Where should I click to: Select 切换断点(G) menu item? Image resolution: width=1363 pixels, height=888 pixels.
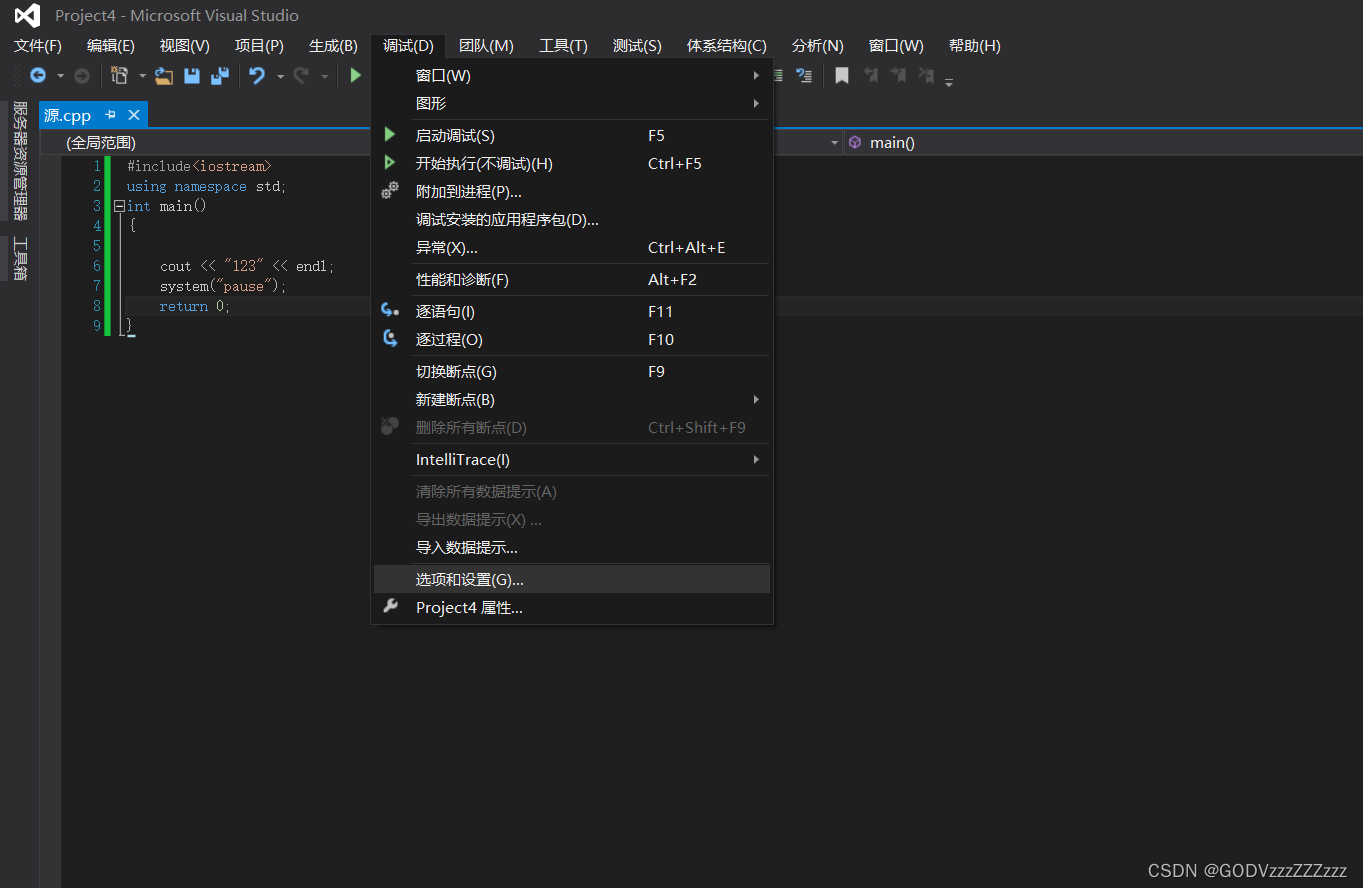pos(572,371)
